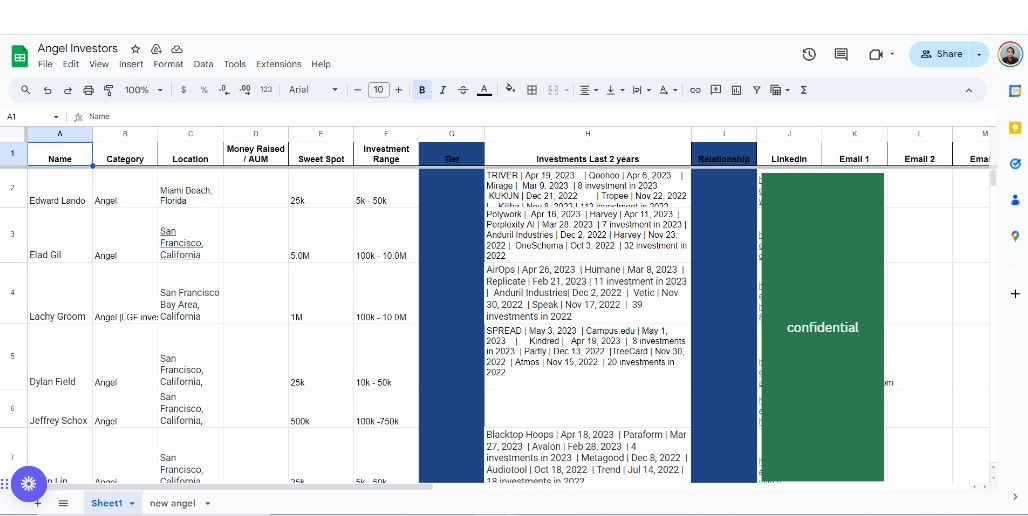The image size is (1028, 516).
Task: Open the functions sigma icon
Action: 804,90
